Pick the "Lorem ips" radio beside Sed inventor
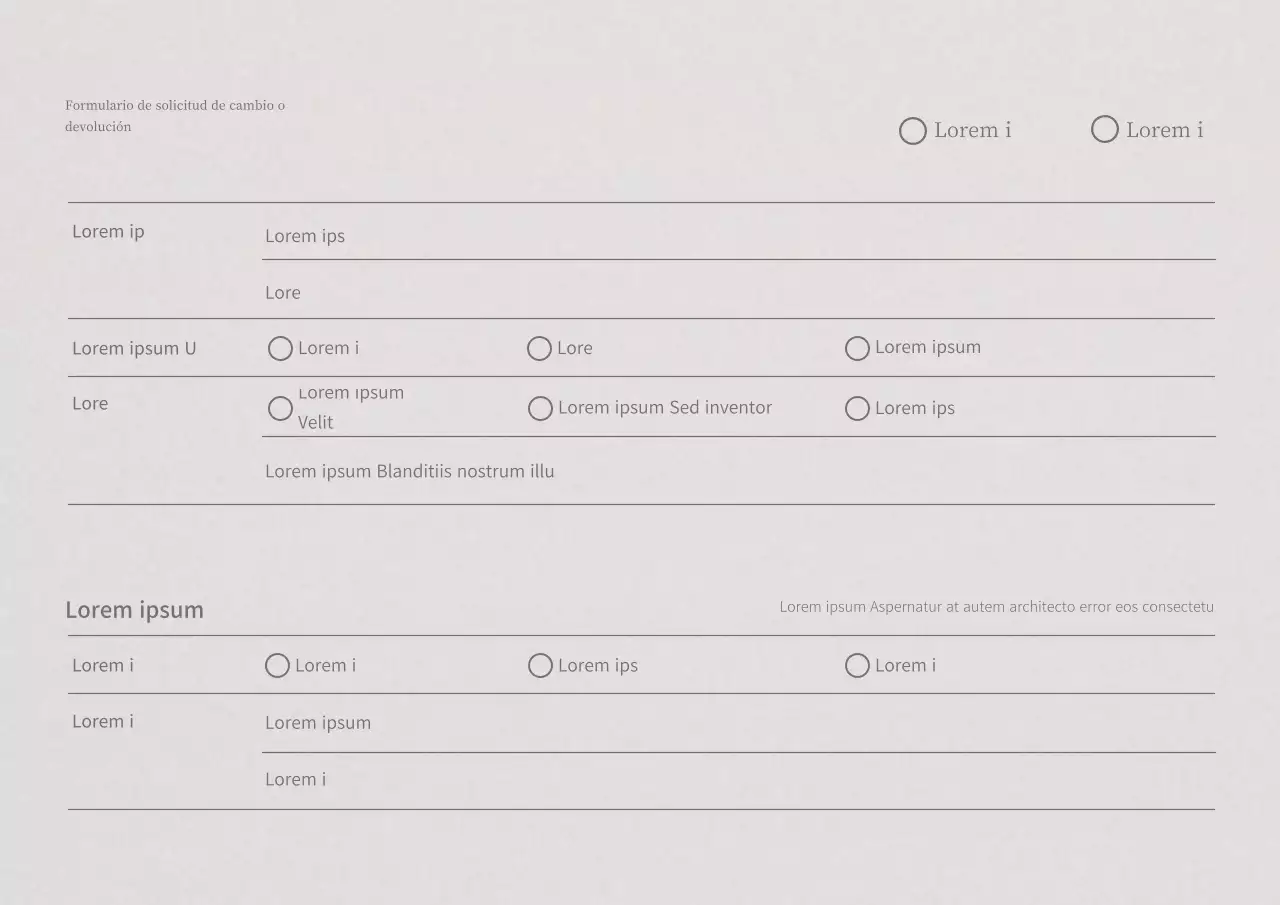The height and width of the screenshot is (905, 1280). pos(857,409)
